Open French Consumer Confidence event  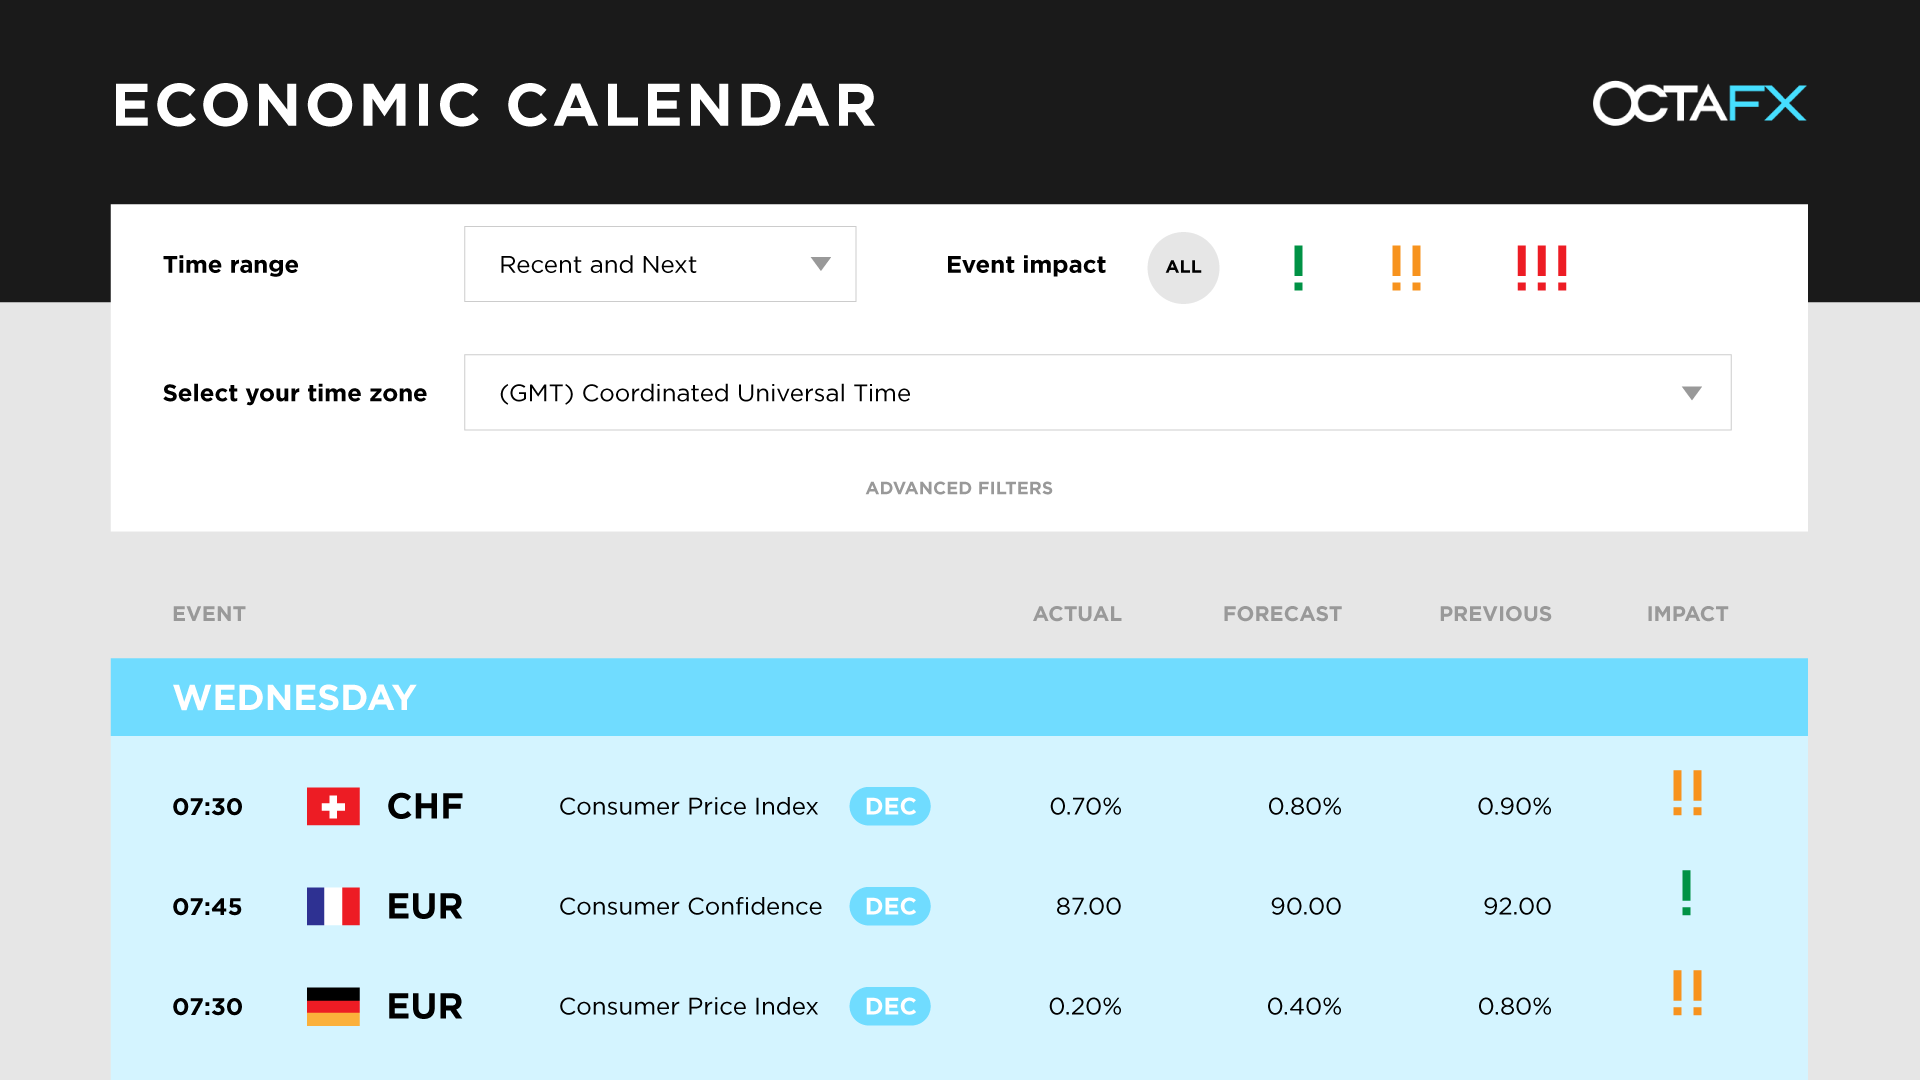click(x=690, y=906)
